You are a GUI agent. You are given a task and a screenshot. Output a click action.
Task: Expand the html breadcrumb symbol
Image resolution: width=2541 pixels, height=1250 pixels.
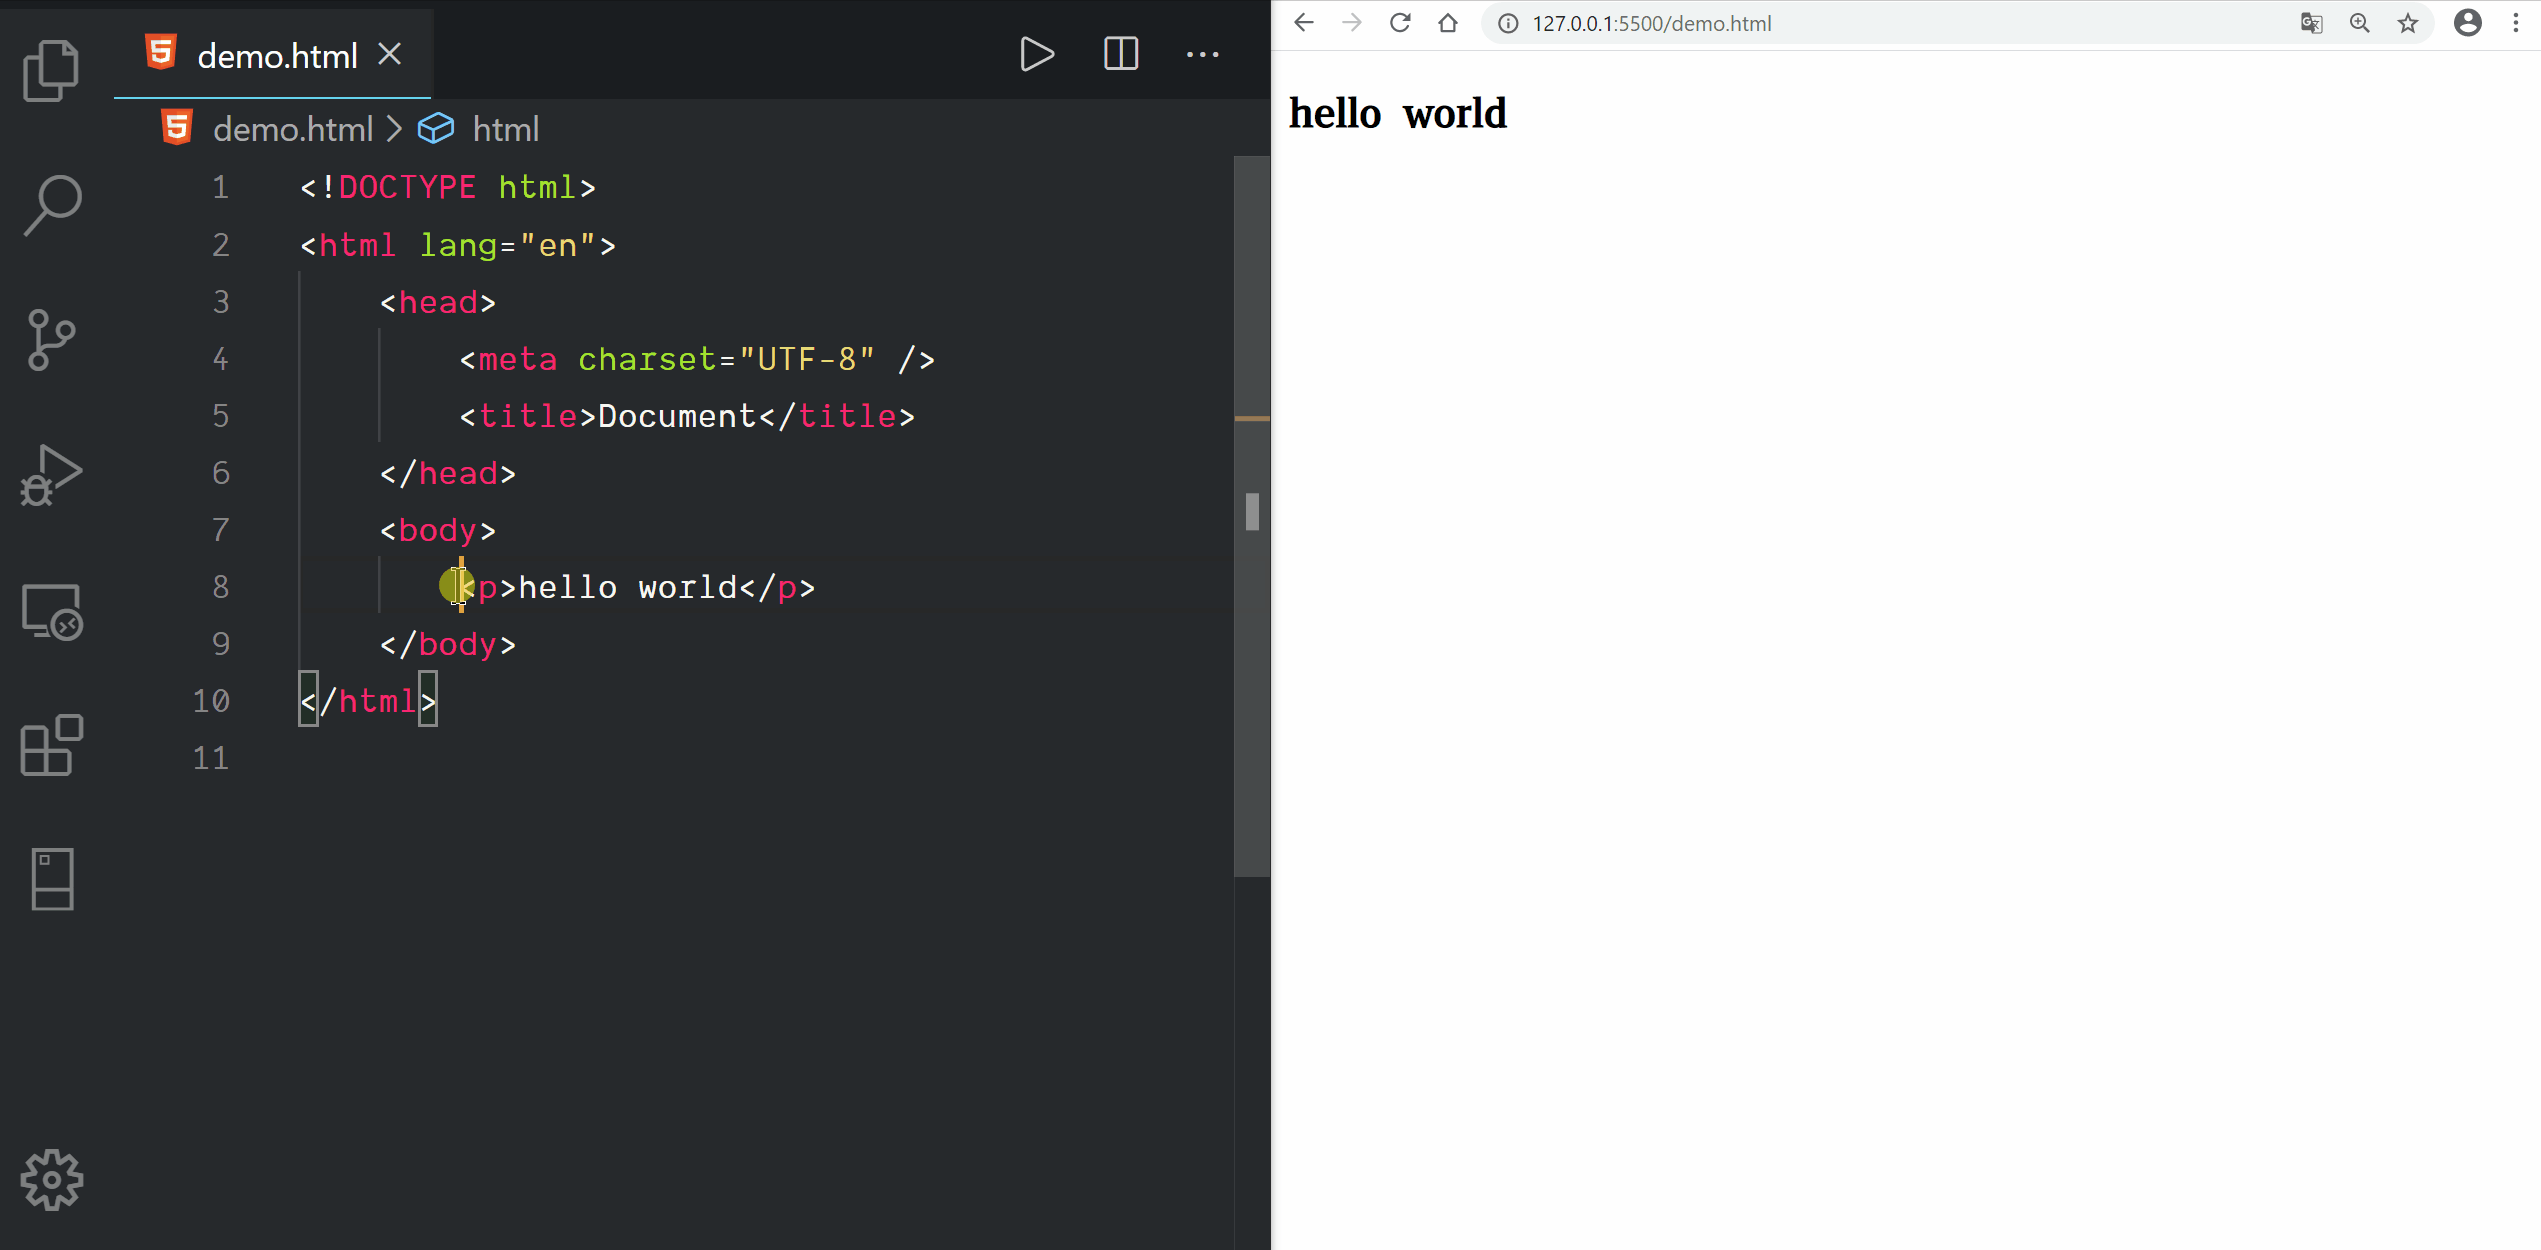coord(505,129)
